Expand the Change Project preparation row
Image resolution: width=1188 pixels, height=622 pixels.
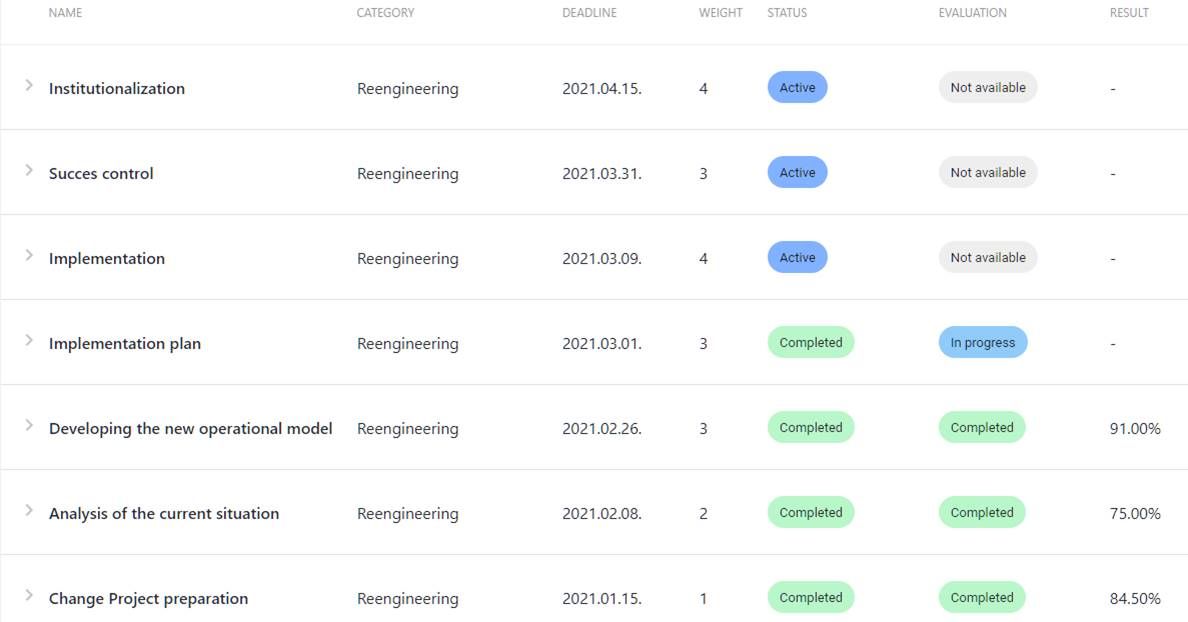[29, 596]
